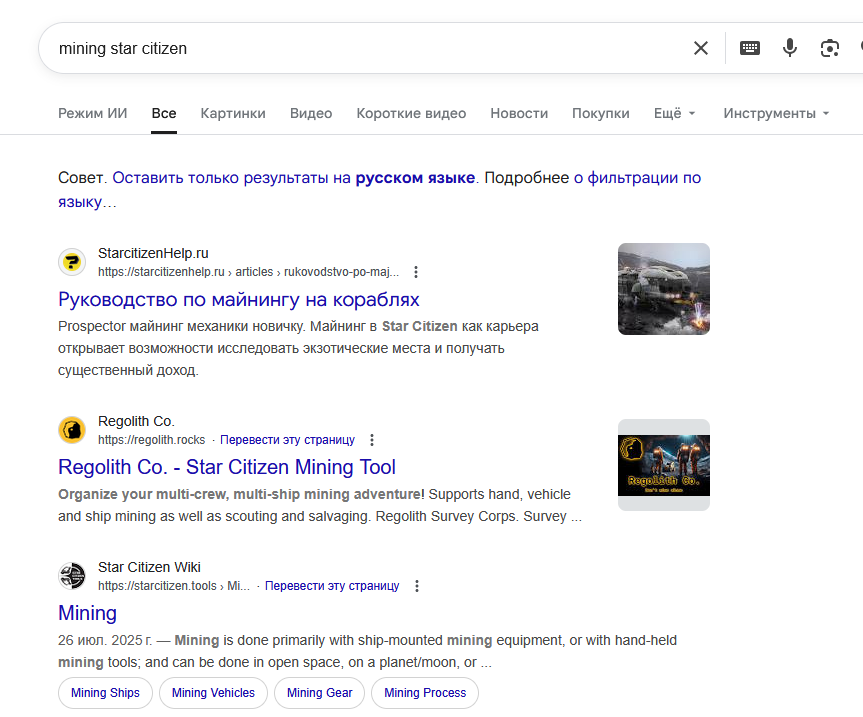Switch to the Покупки tab
Viewport: 863px width, 717px height.
click(600, 113)
